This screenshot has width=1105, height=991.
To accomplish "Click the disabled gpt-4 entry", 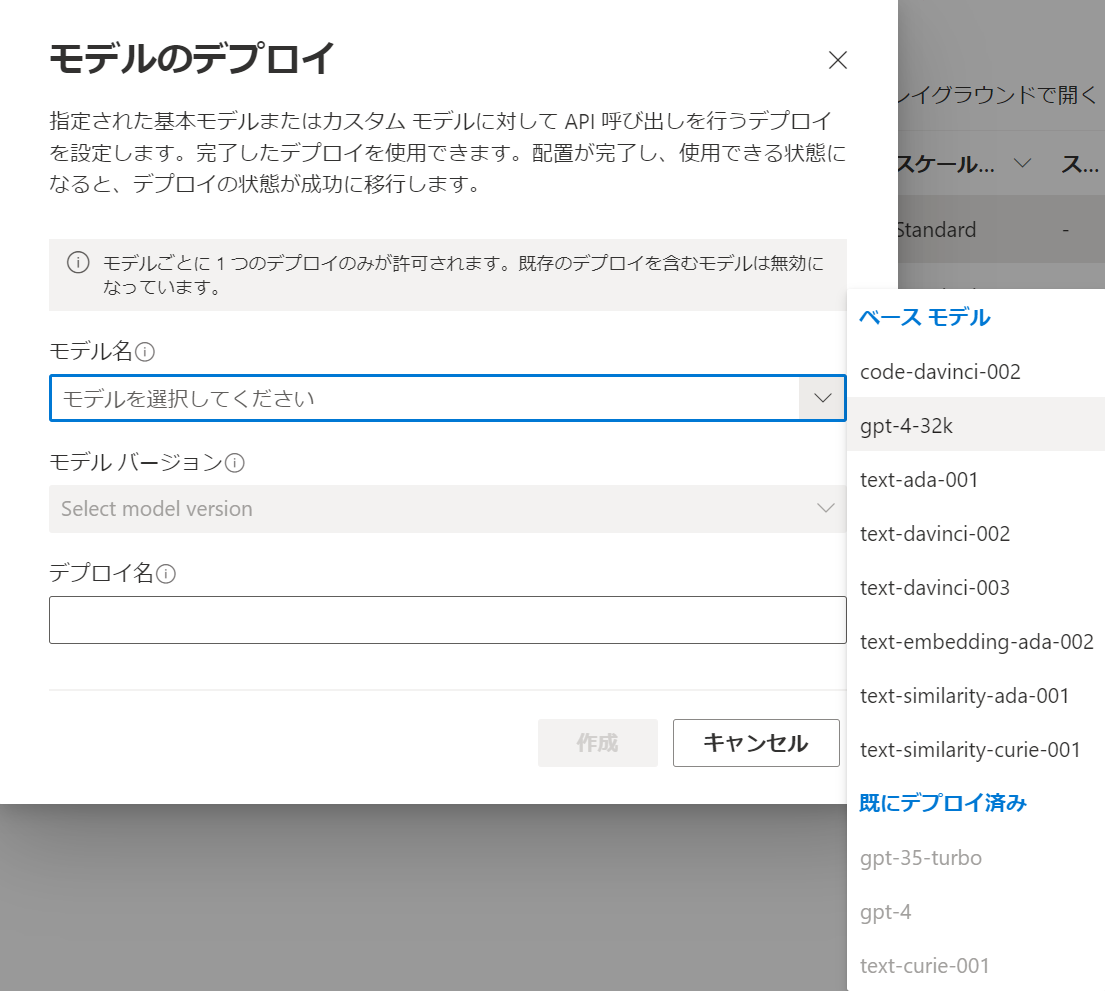I will 975,912.
